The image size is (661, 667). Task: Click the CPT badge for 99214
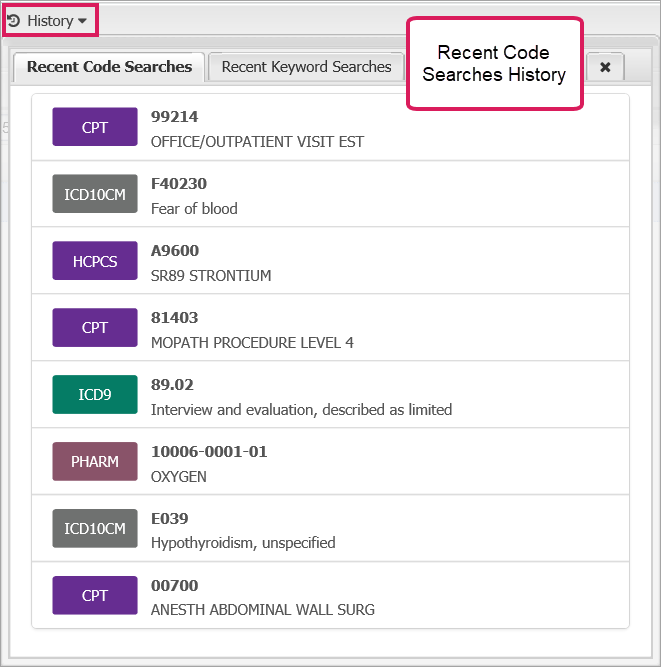pyautogui.click(x=95, y=127)
